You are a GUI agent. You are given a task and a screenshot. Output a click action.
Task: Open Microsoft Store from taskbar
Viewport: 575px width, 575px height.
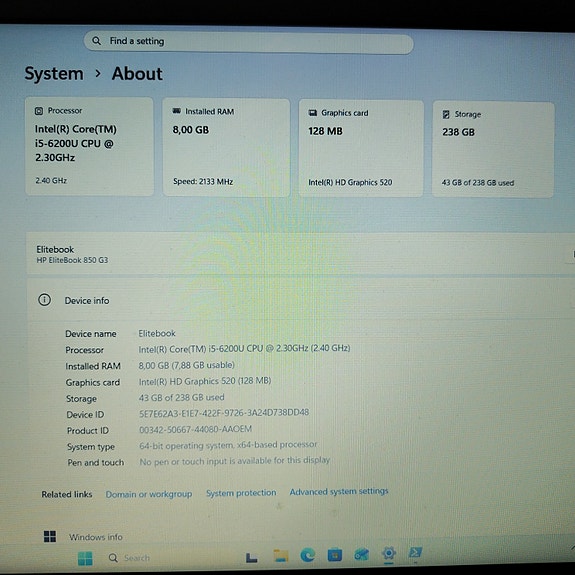pos(334,555)
